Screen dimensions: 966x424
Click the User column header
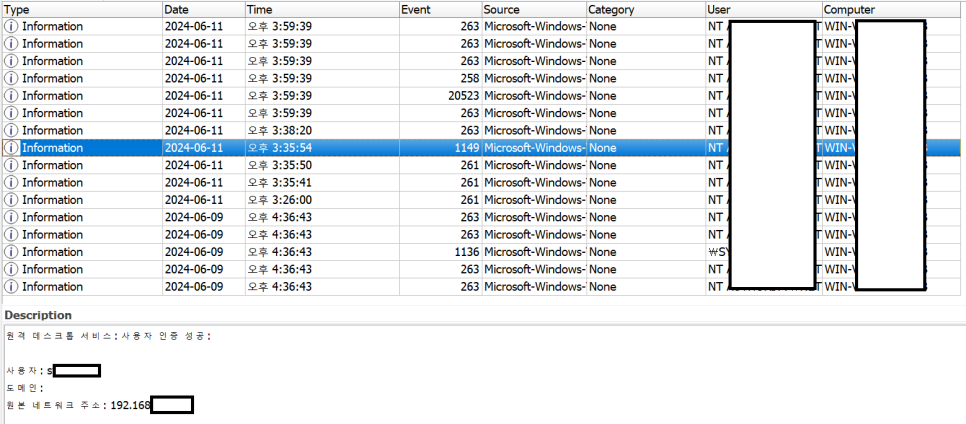[x=764, y=10]
